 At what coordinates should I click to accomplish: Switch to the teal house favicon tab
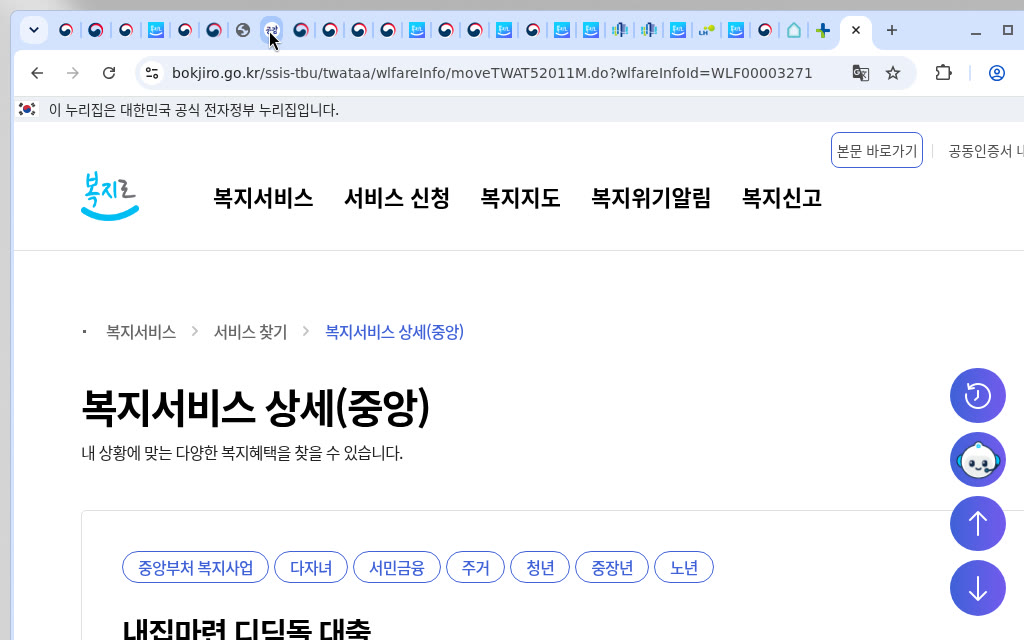click(793, 30)
